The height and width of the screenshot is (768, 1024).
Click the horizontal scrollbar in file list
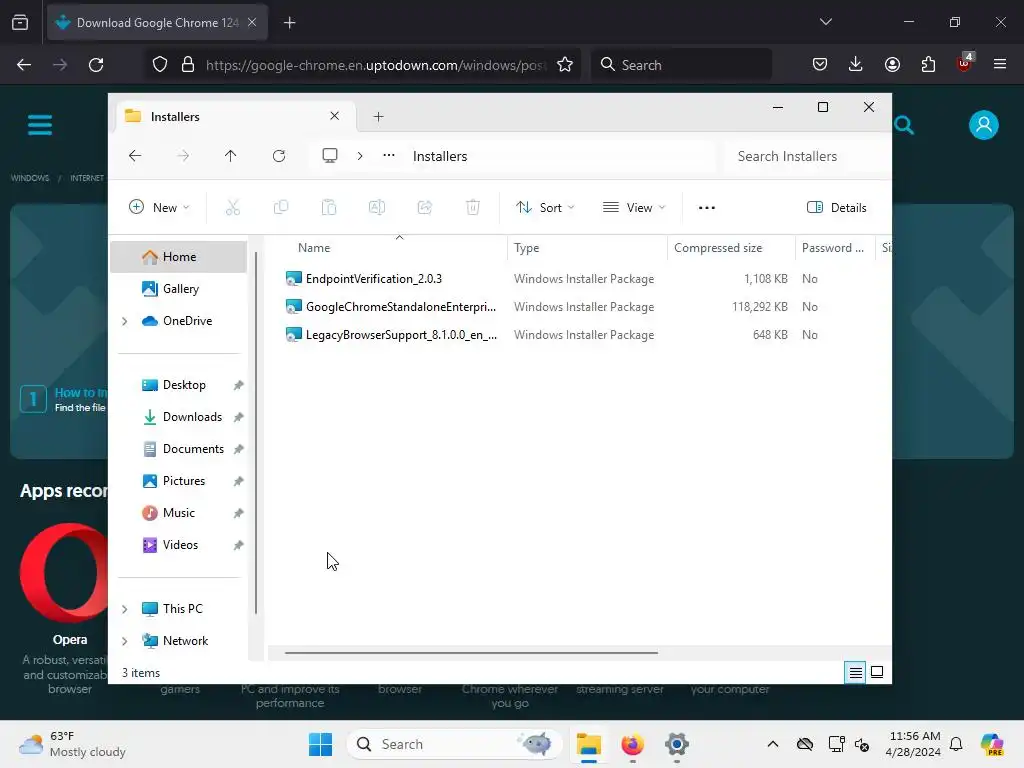[471, 652]
